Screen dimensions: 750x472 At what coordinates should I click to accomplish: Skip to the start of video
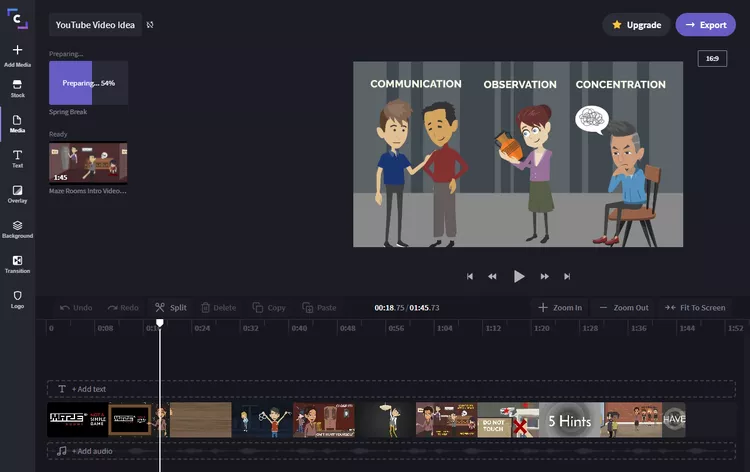470,277
